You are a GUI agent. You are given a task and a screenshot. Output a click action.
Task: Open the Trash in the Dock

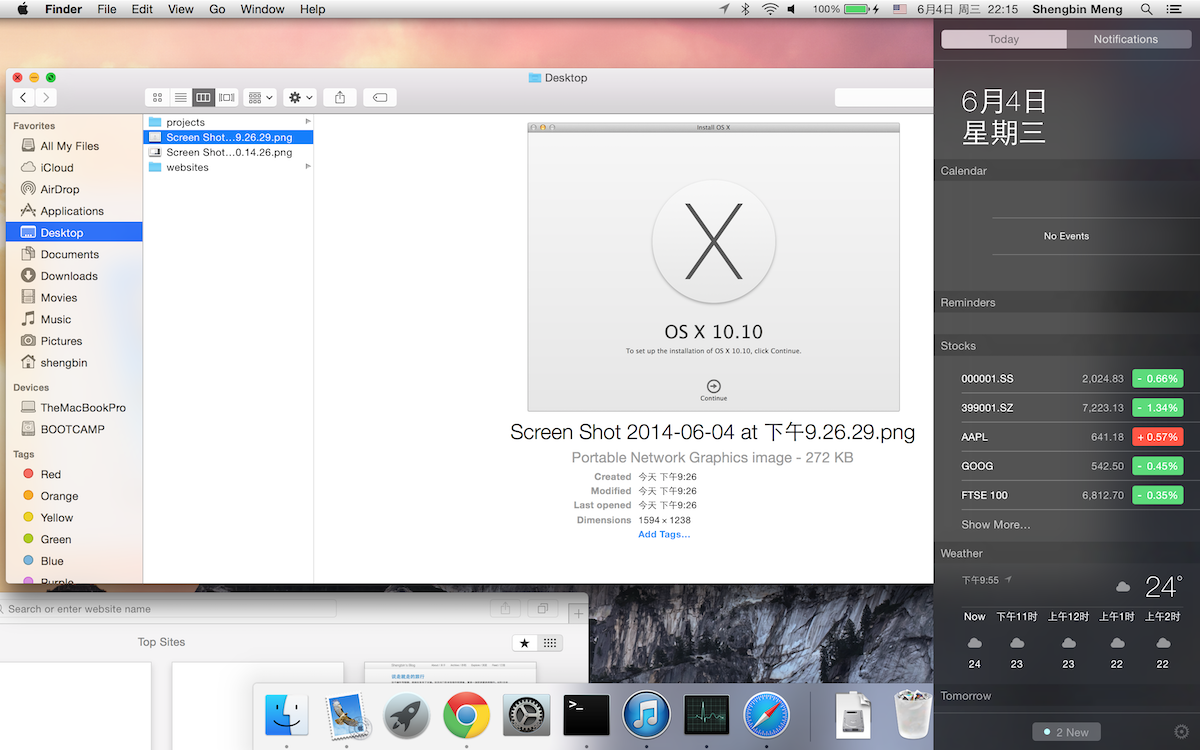pyautogui.click(x=912, y=715)
